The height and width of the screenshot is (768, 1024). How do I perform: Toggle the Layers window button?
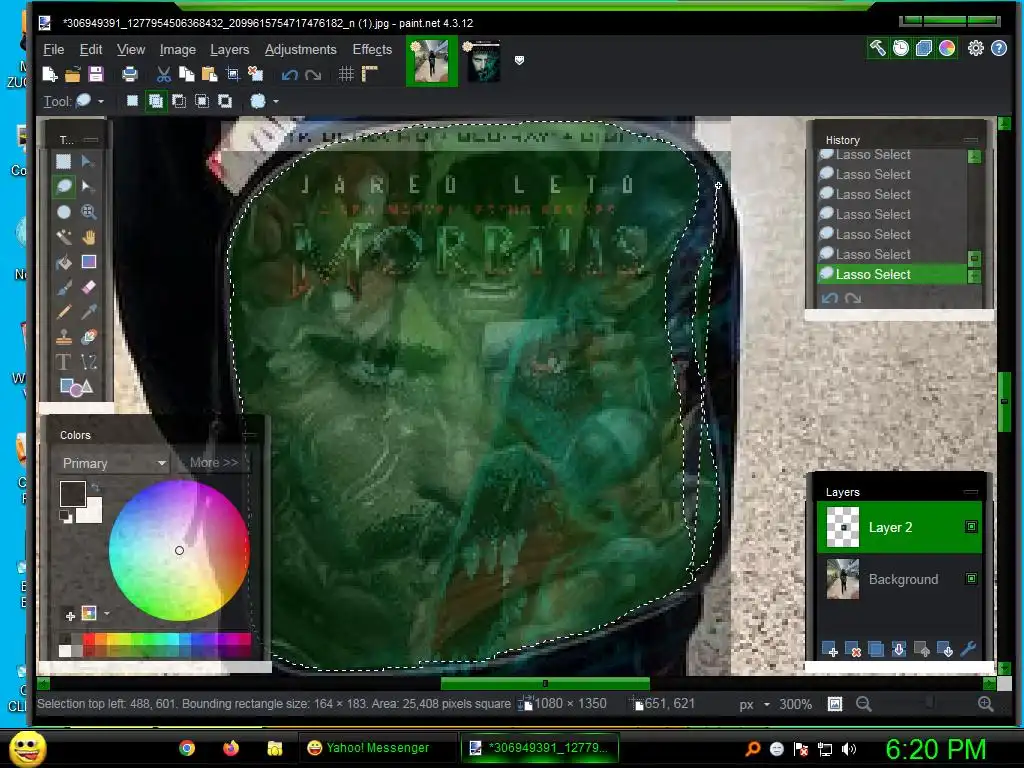(x=923, y=48)
